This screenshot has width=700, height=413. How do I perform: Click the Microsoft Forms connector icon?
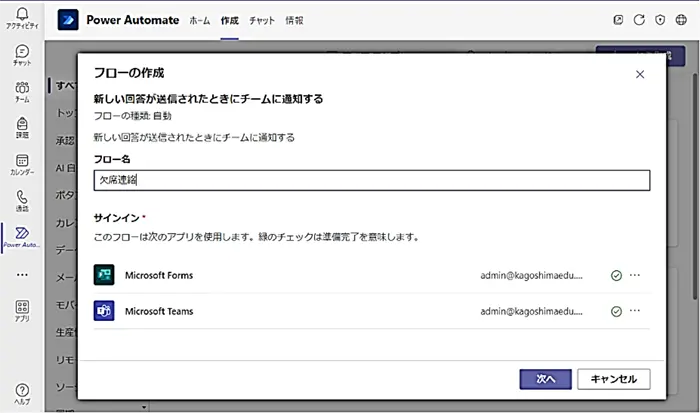point(104,275)
